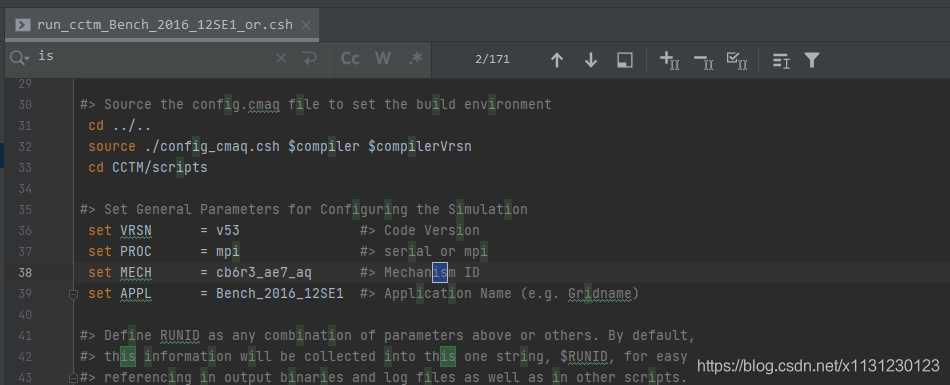Viewport: 950px width, 385px height.
Task: Click 'VRSN' variable name
Action: coord(136,230)
